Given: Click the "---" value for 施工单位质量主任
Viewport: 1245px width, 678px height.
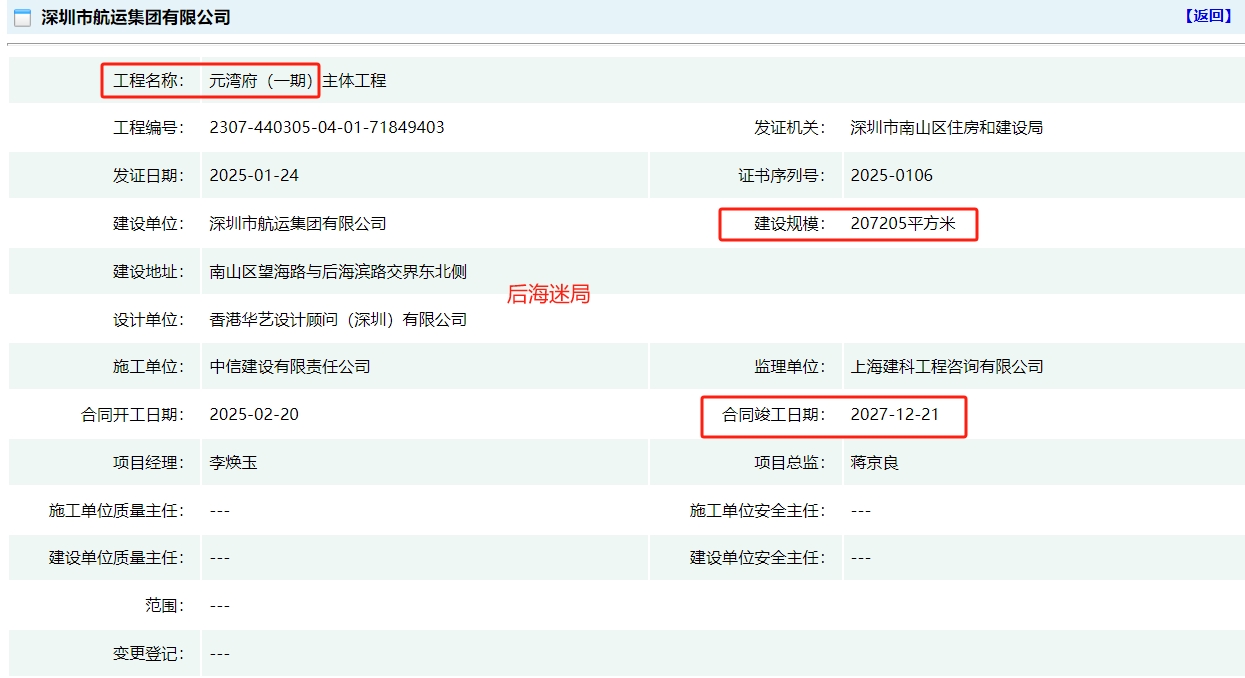Looking at the screenshot, I should click(x=220, y=511).
